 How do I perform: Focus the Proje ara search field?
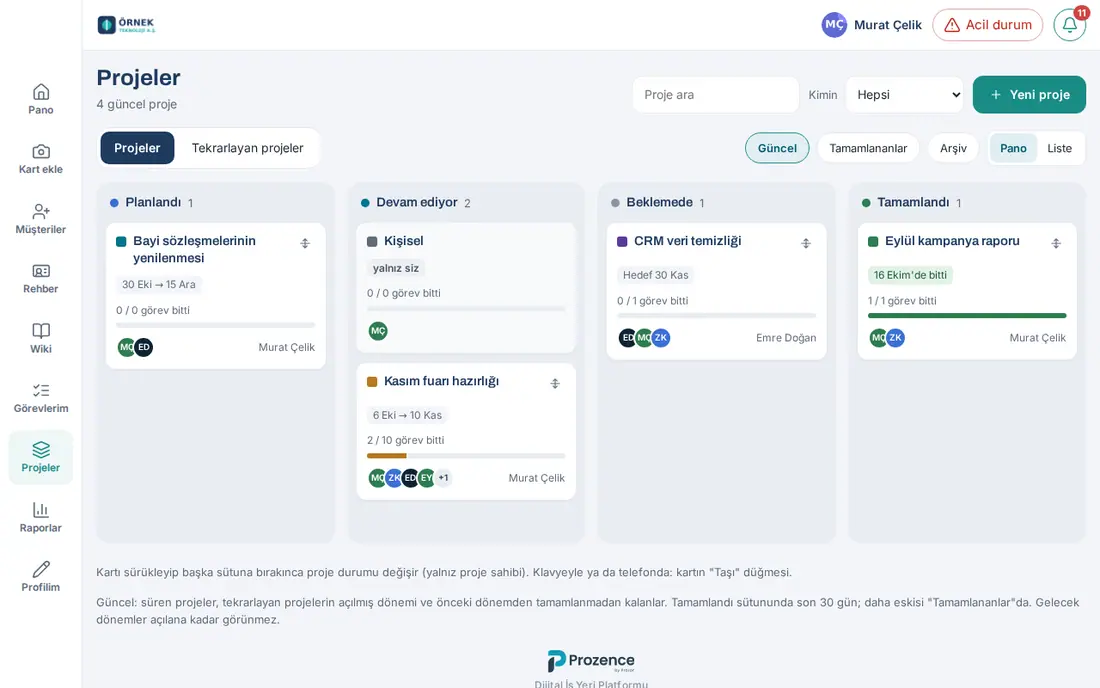716,95
